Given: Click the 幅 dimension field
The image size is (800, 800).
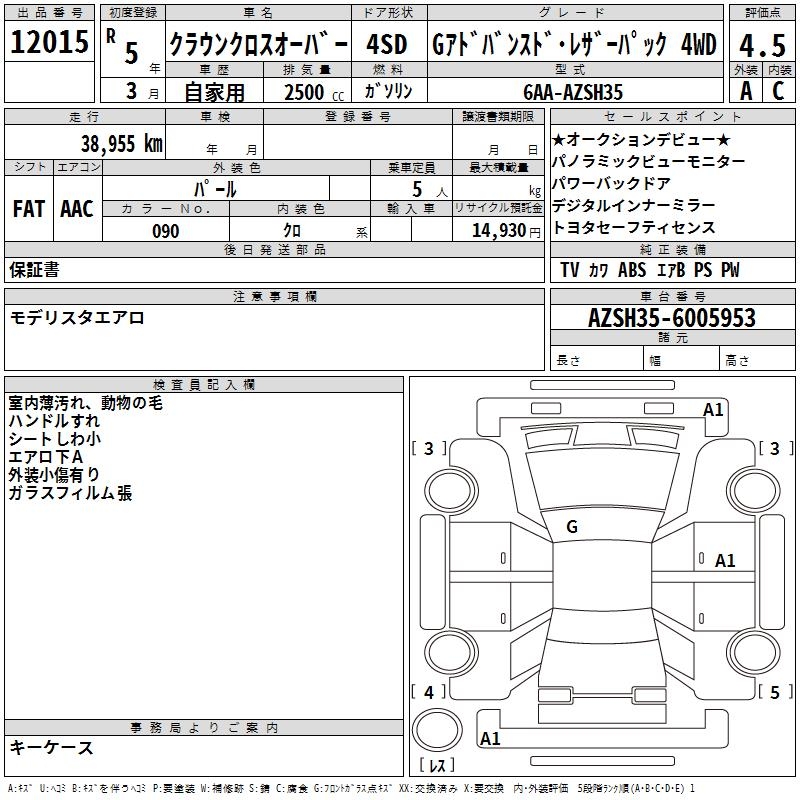Looking at the screenshot, I should pyautogui.click(x=681, y=359).
